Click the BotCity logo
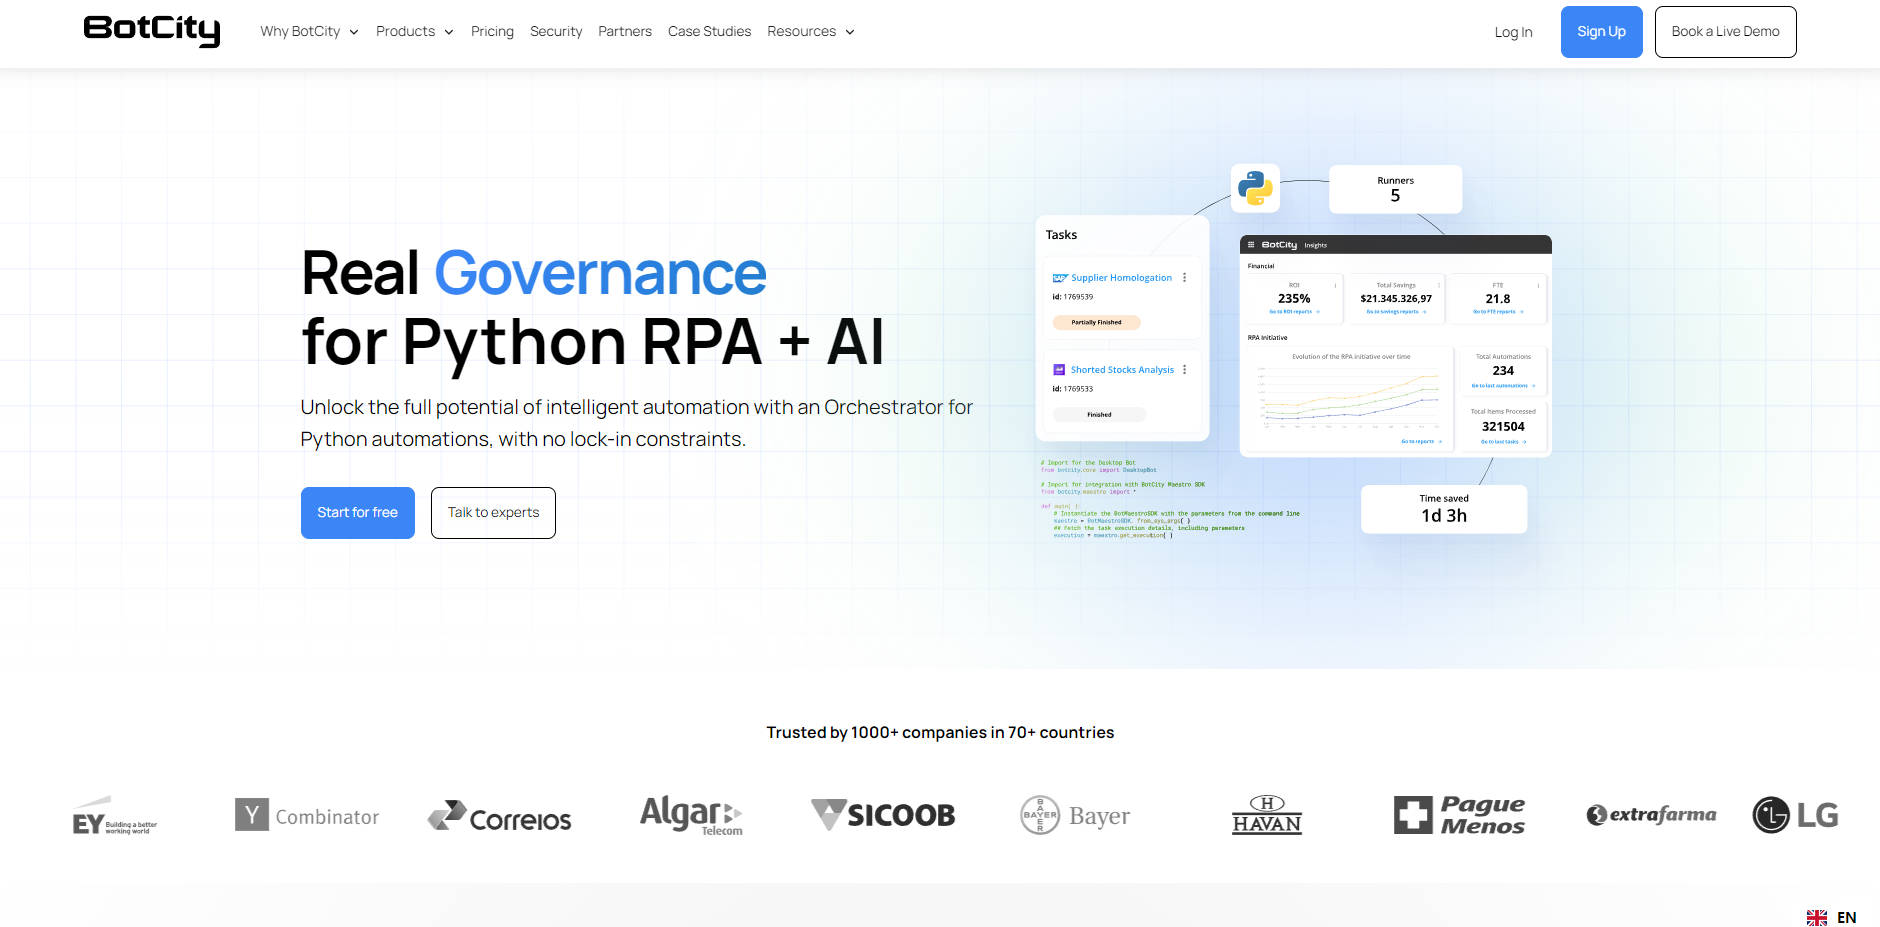Screen dimensions: 1880x927 pyautogui.click(x=151, y=30)
